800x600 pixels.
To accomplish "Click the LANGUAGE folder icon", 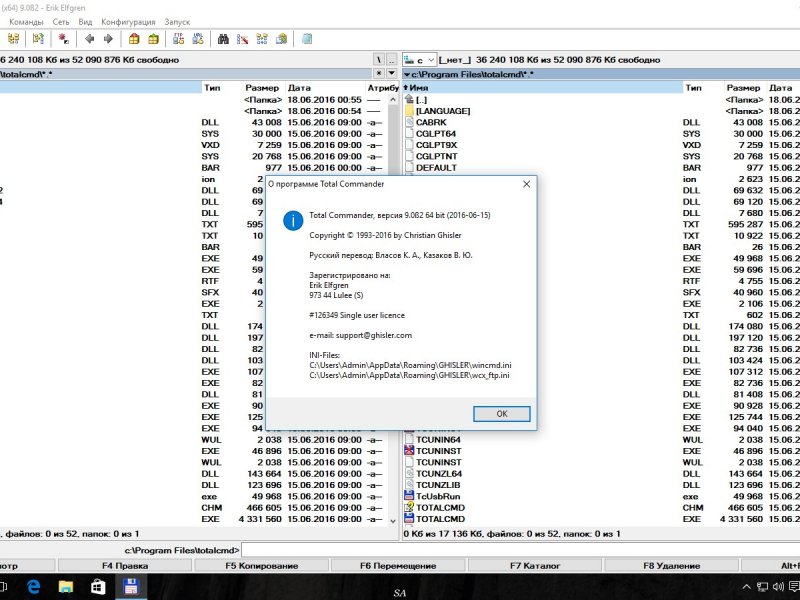I will (x=409, y=111).
